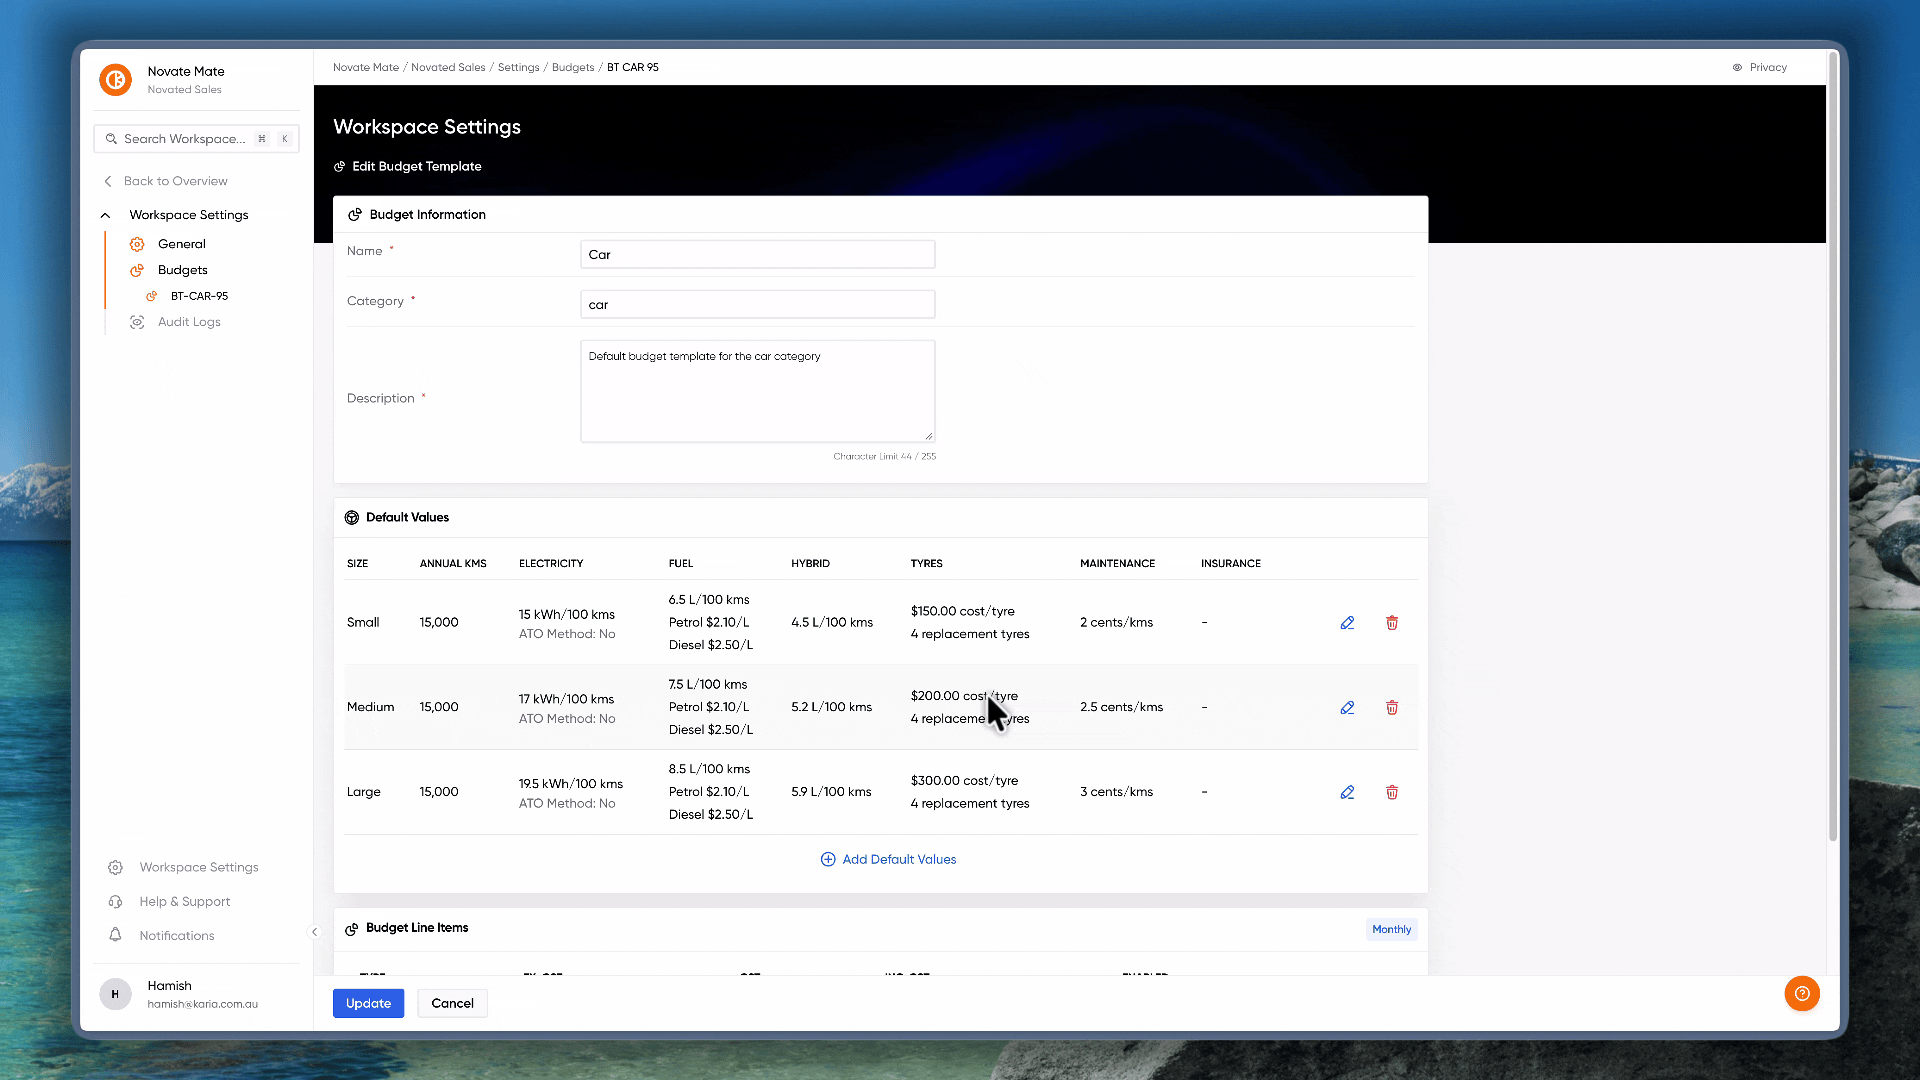Navigate to Budgets in the breadcrumb
The width and height of the screenshot is (1920, 1080).
point(573,68)
